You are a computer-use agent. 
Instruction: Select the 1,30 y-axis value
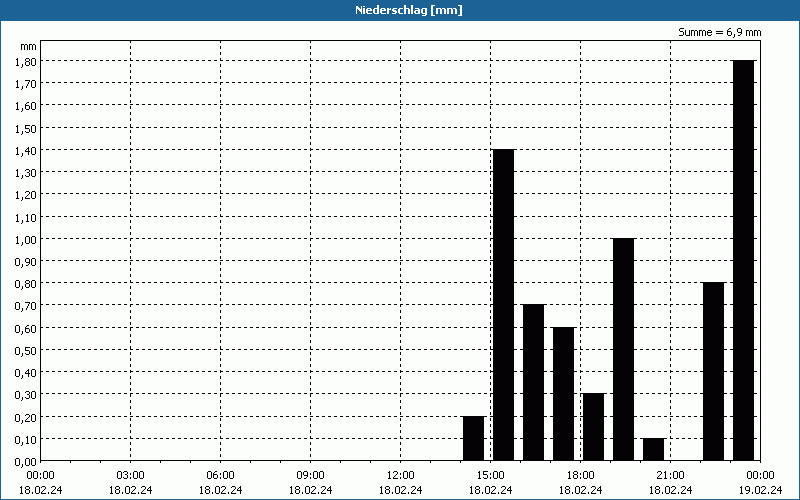[x=26, y=172]
